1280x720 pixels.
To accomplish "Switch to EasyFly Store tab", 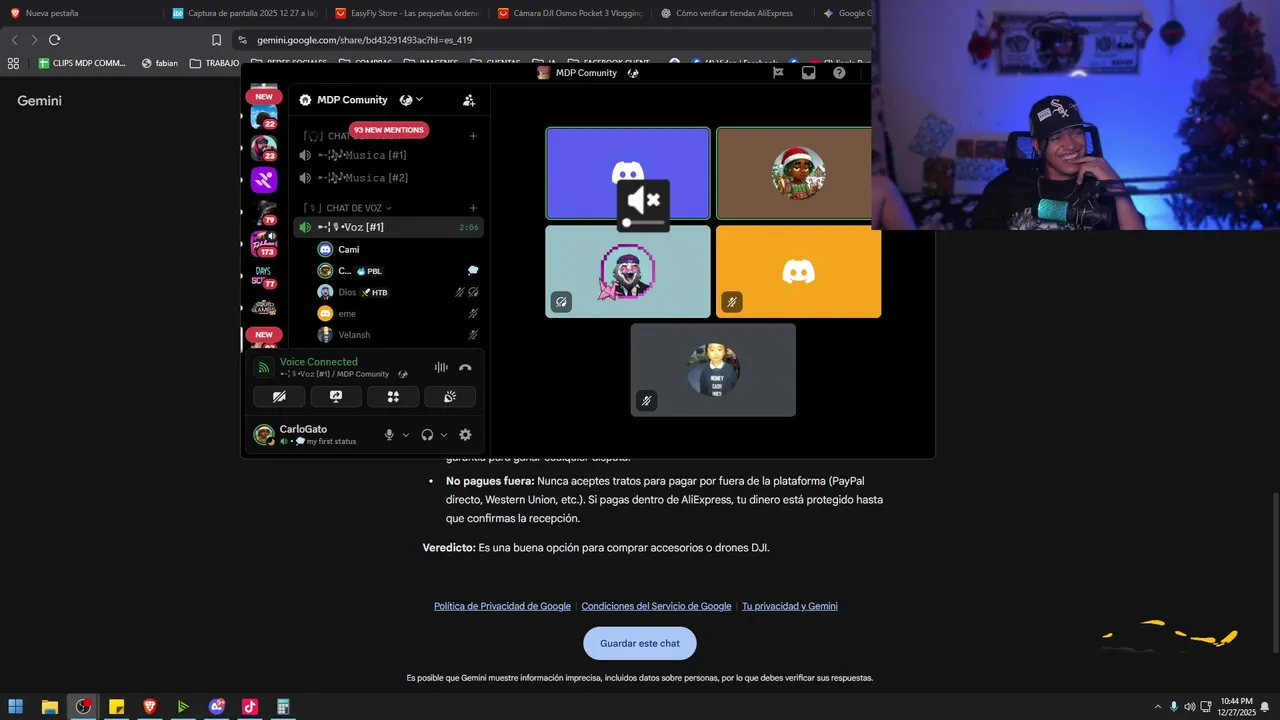I will 407,13.
